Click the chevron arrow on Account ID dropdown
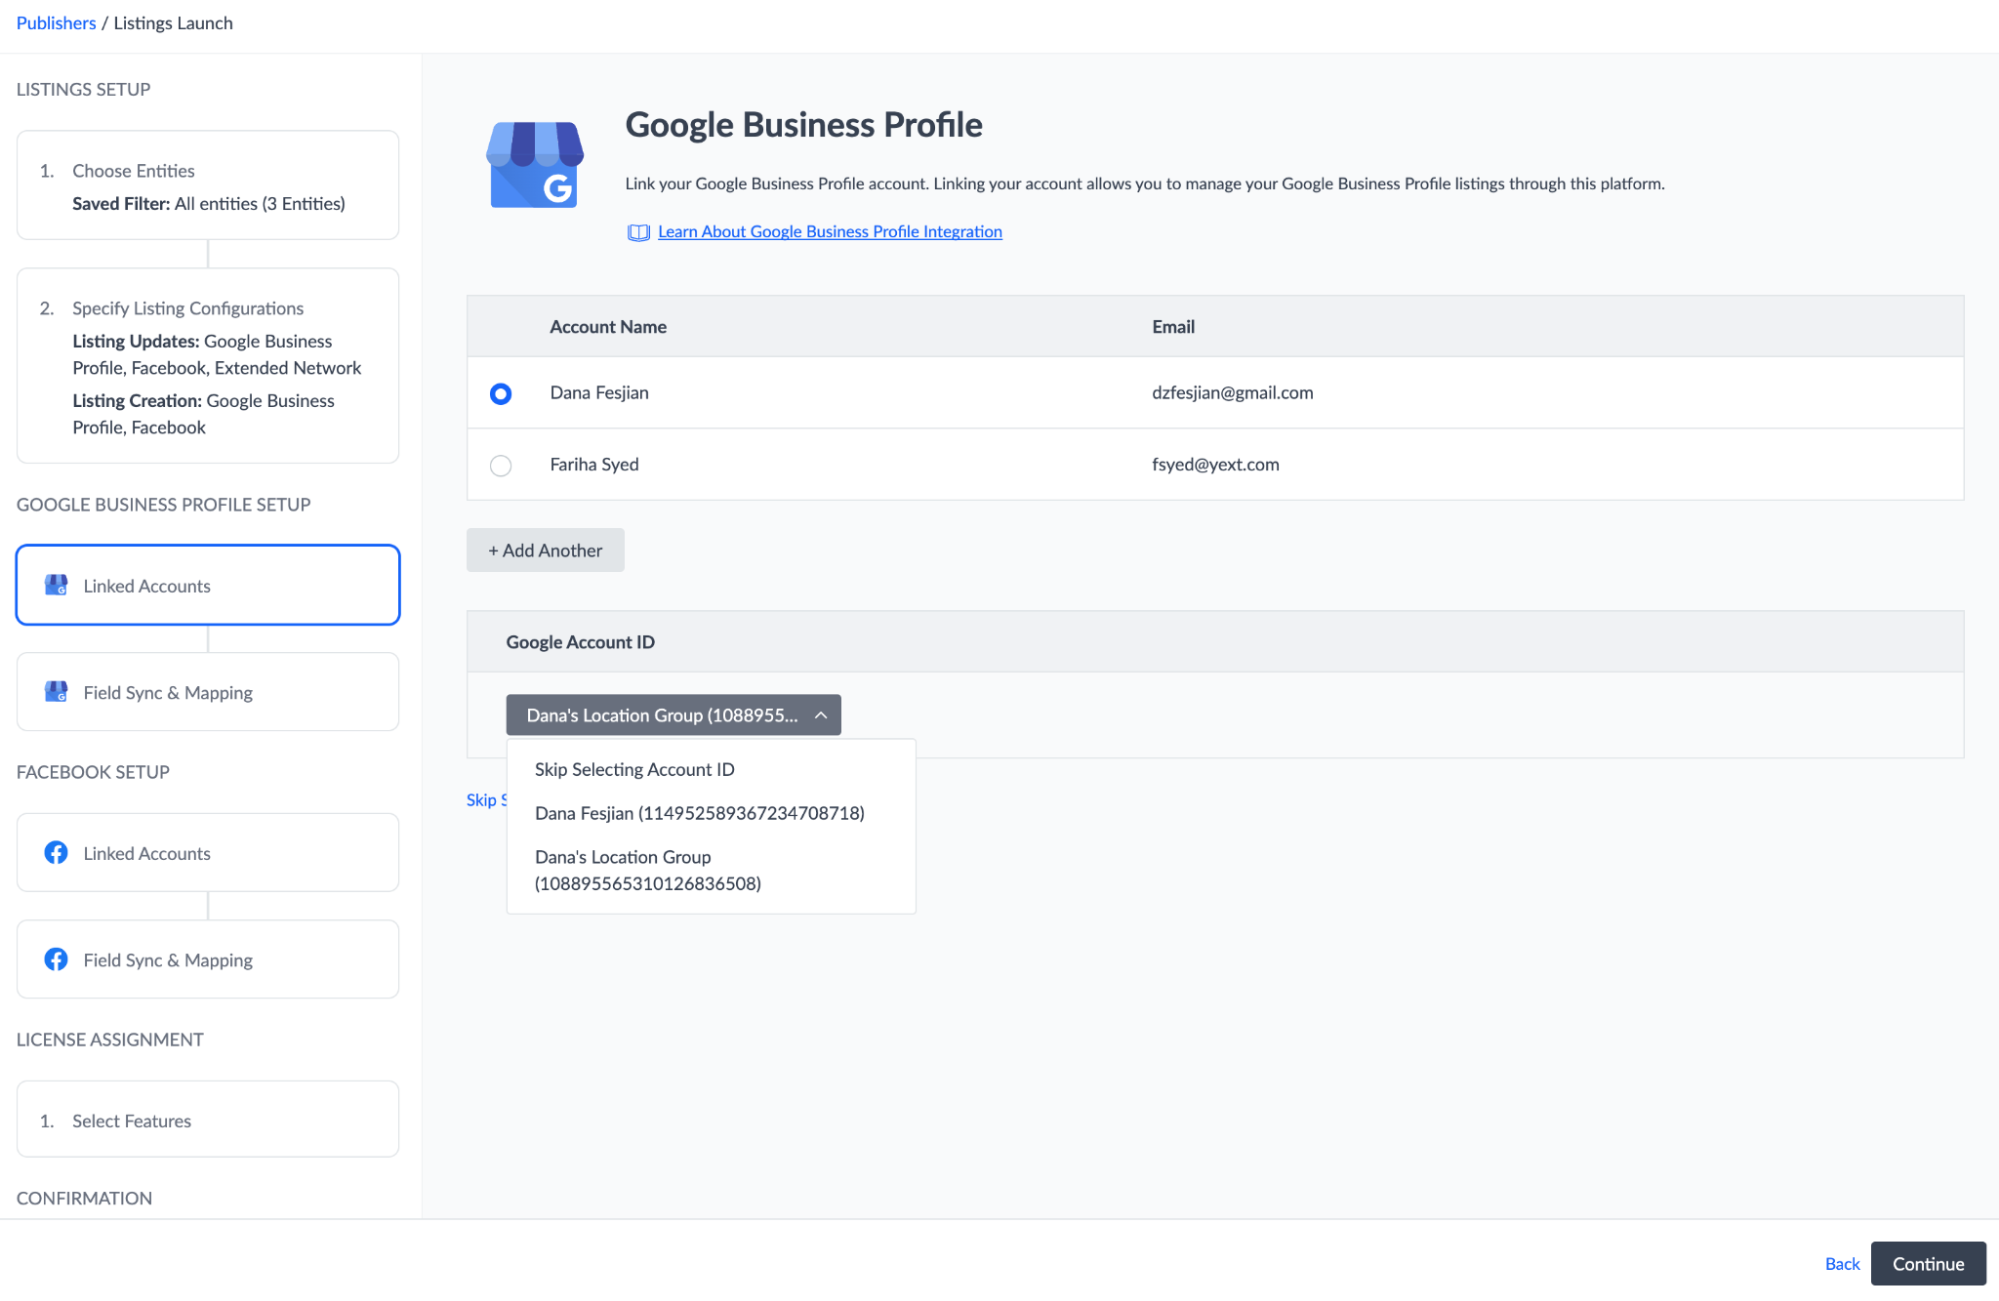Viewport: 1999px width, 1301px height. 821,715
